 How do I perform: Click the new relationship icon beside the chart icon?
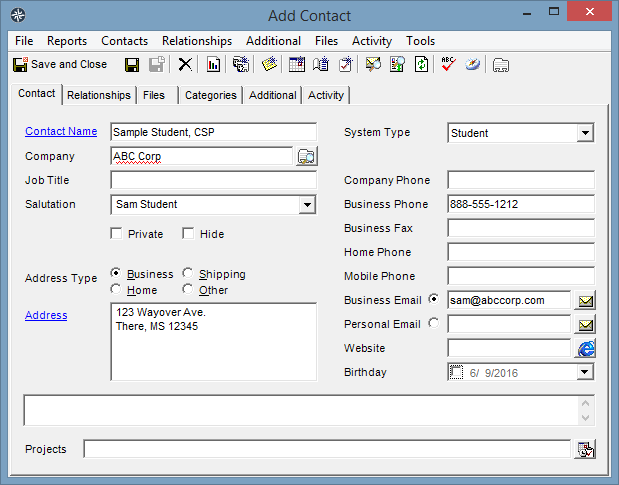pos(240,65)
